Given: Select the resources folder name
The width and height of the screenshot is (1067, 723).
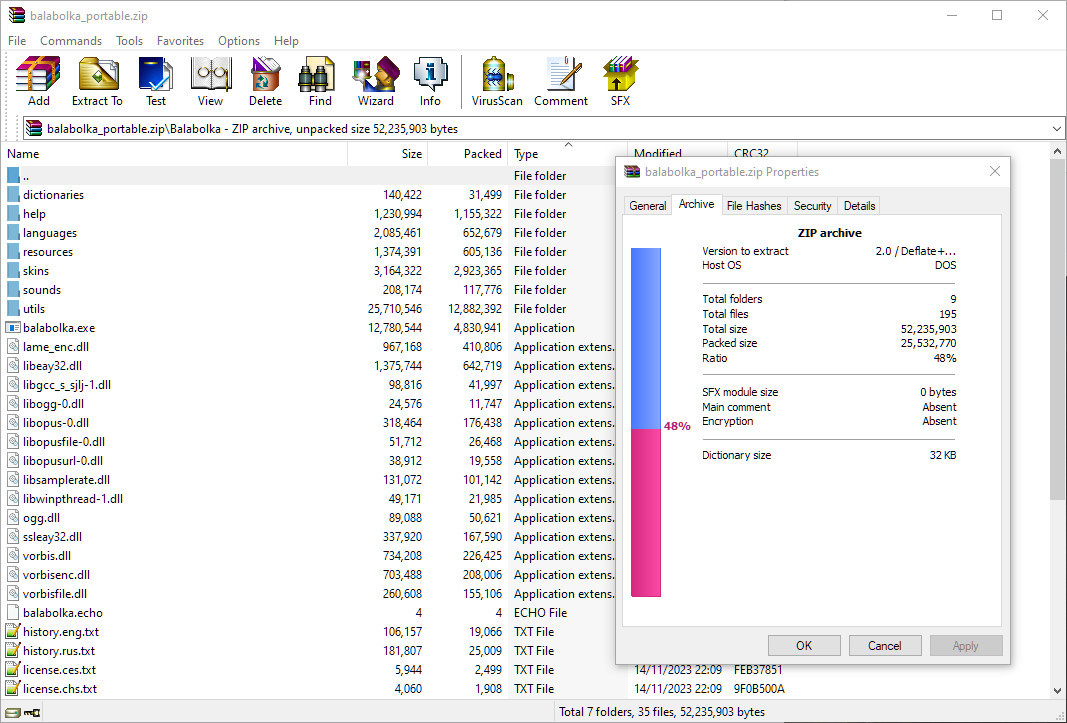Looking at the screenshot, I should point(48,252).
